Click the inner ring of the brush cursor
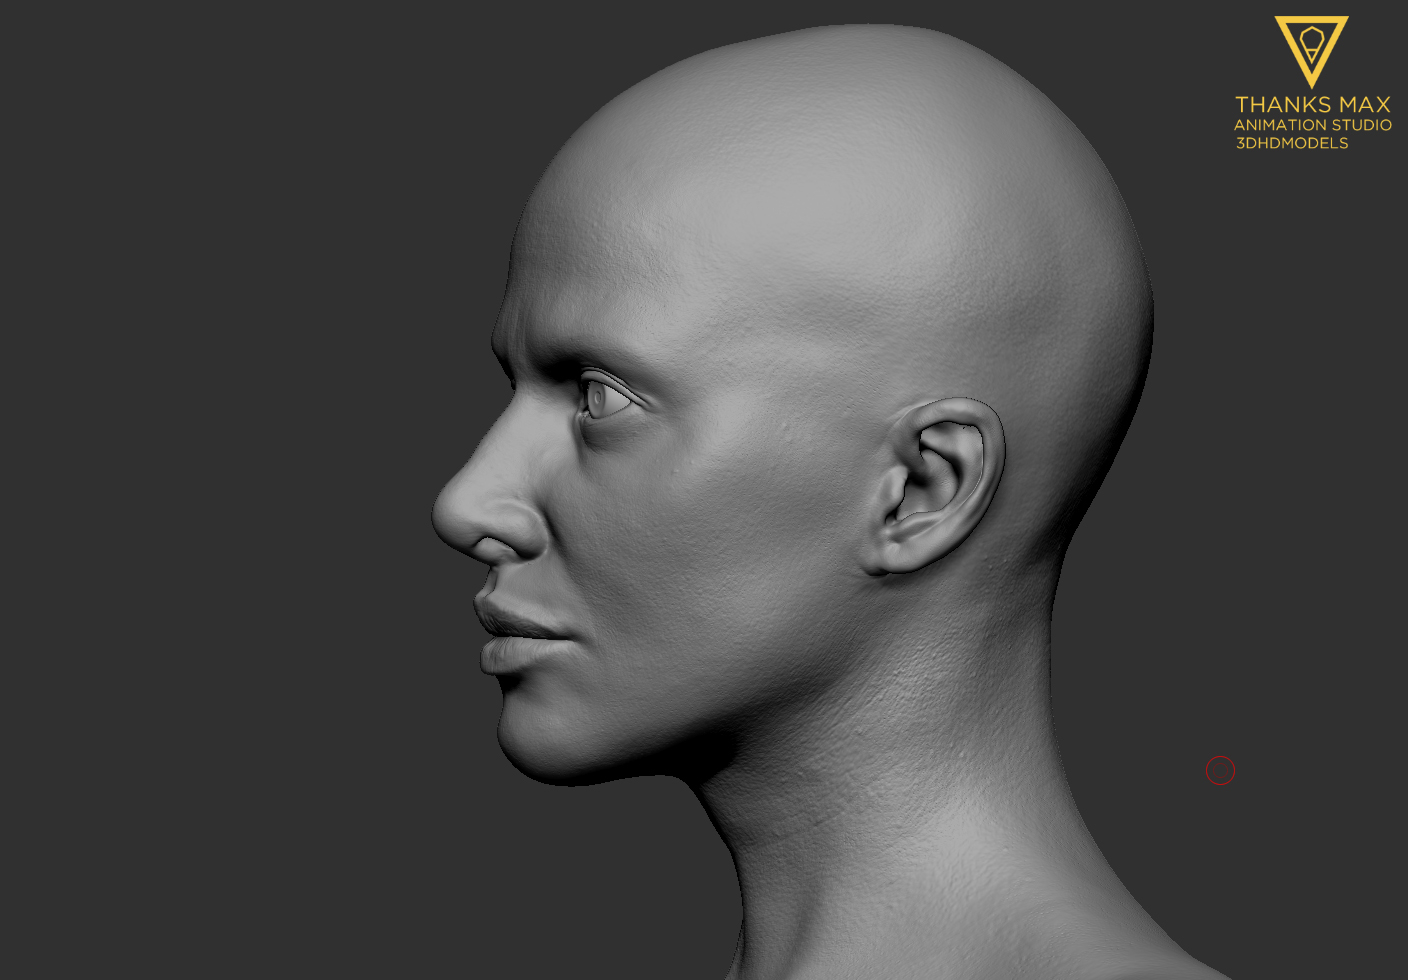Screen dimensions: 1408x980 [1222, 771]
